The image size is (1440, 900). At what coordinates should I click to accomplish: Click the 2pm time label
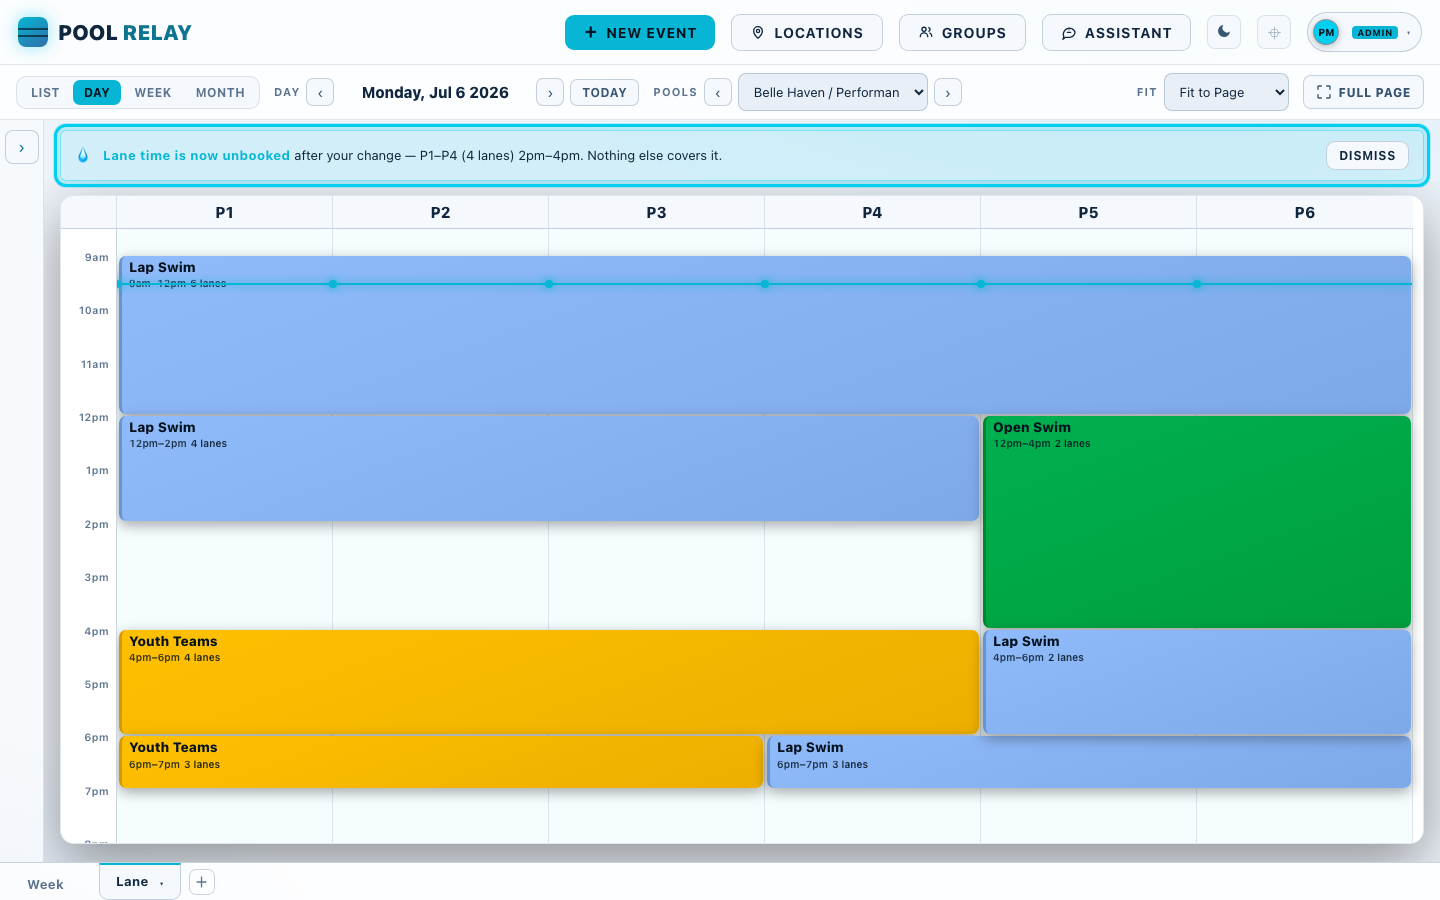96,524
